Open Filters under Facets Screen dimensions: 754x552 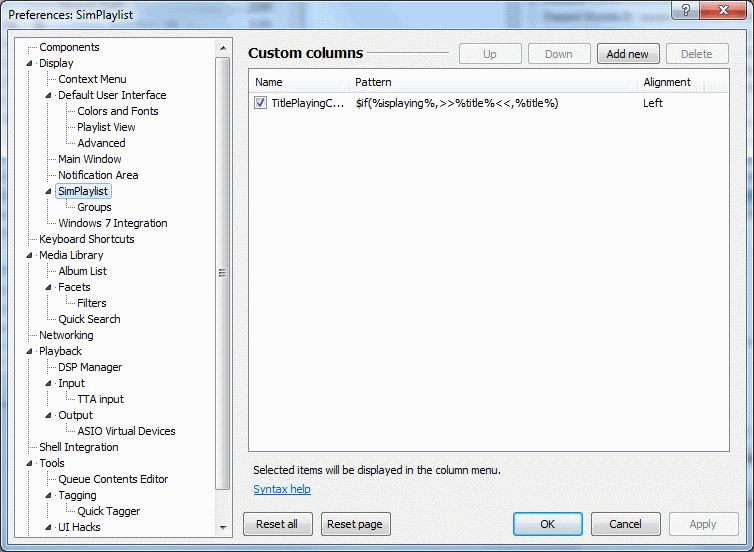(x=92, y=303)
